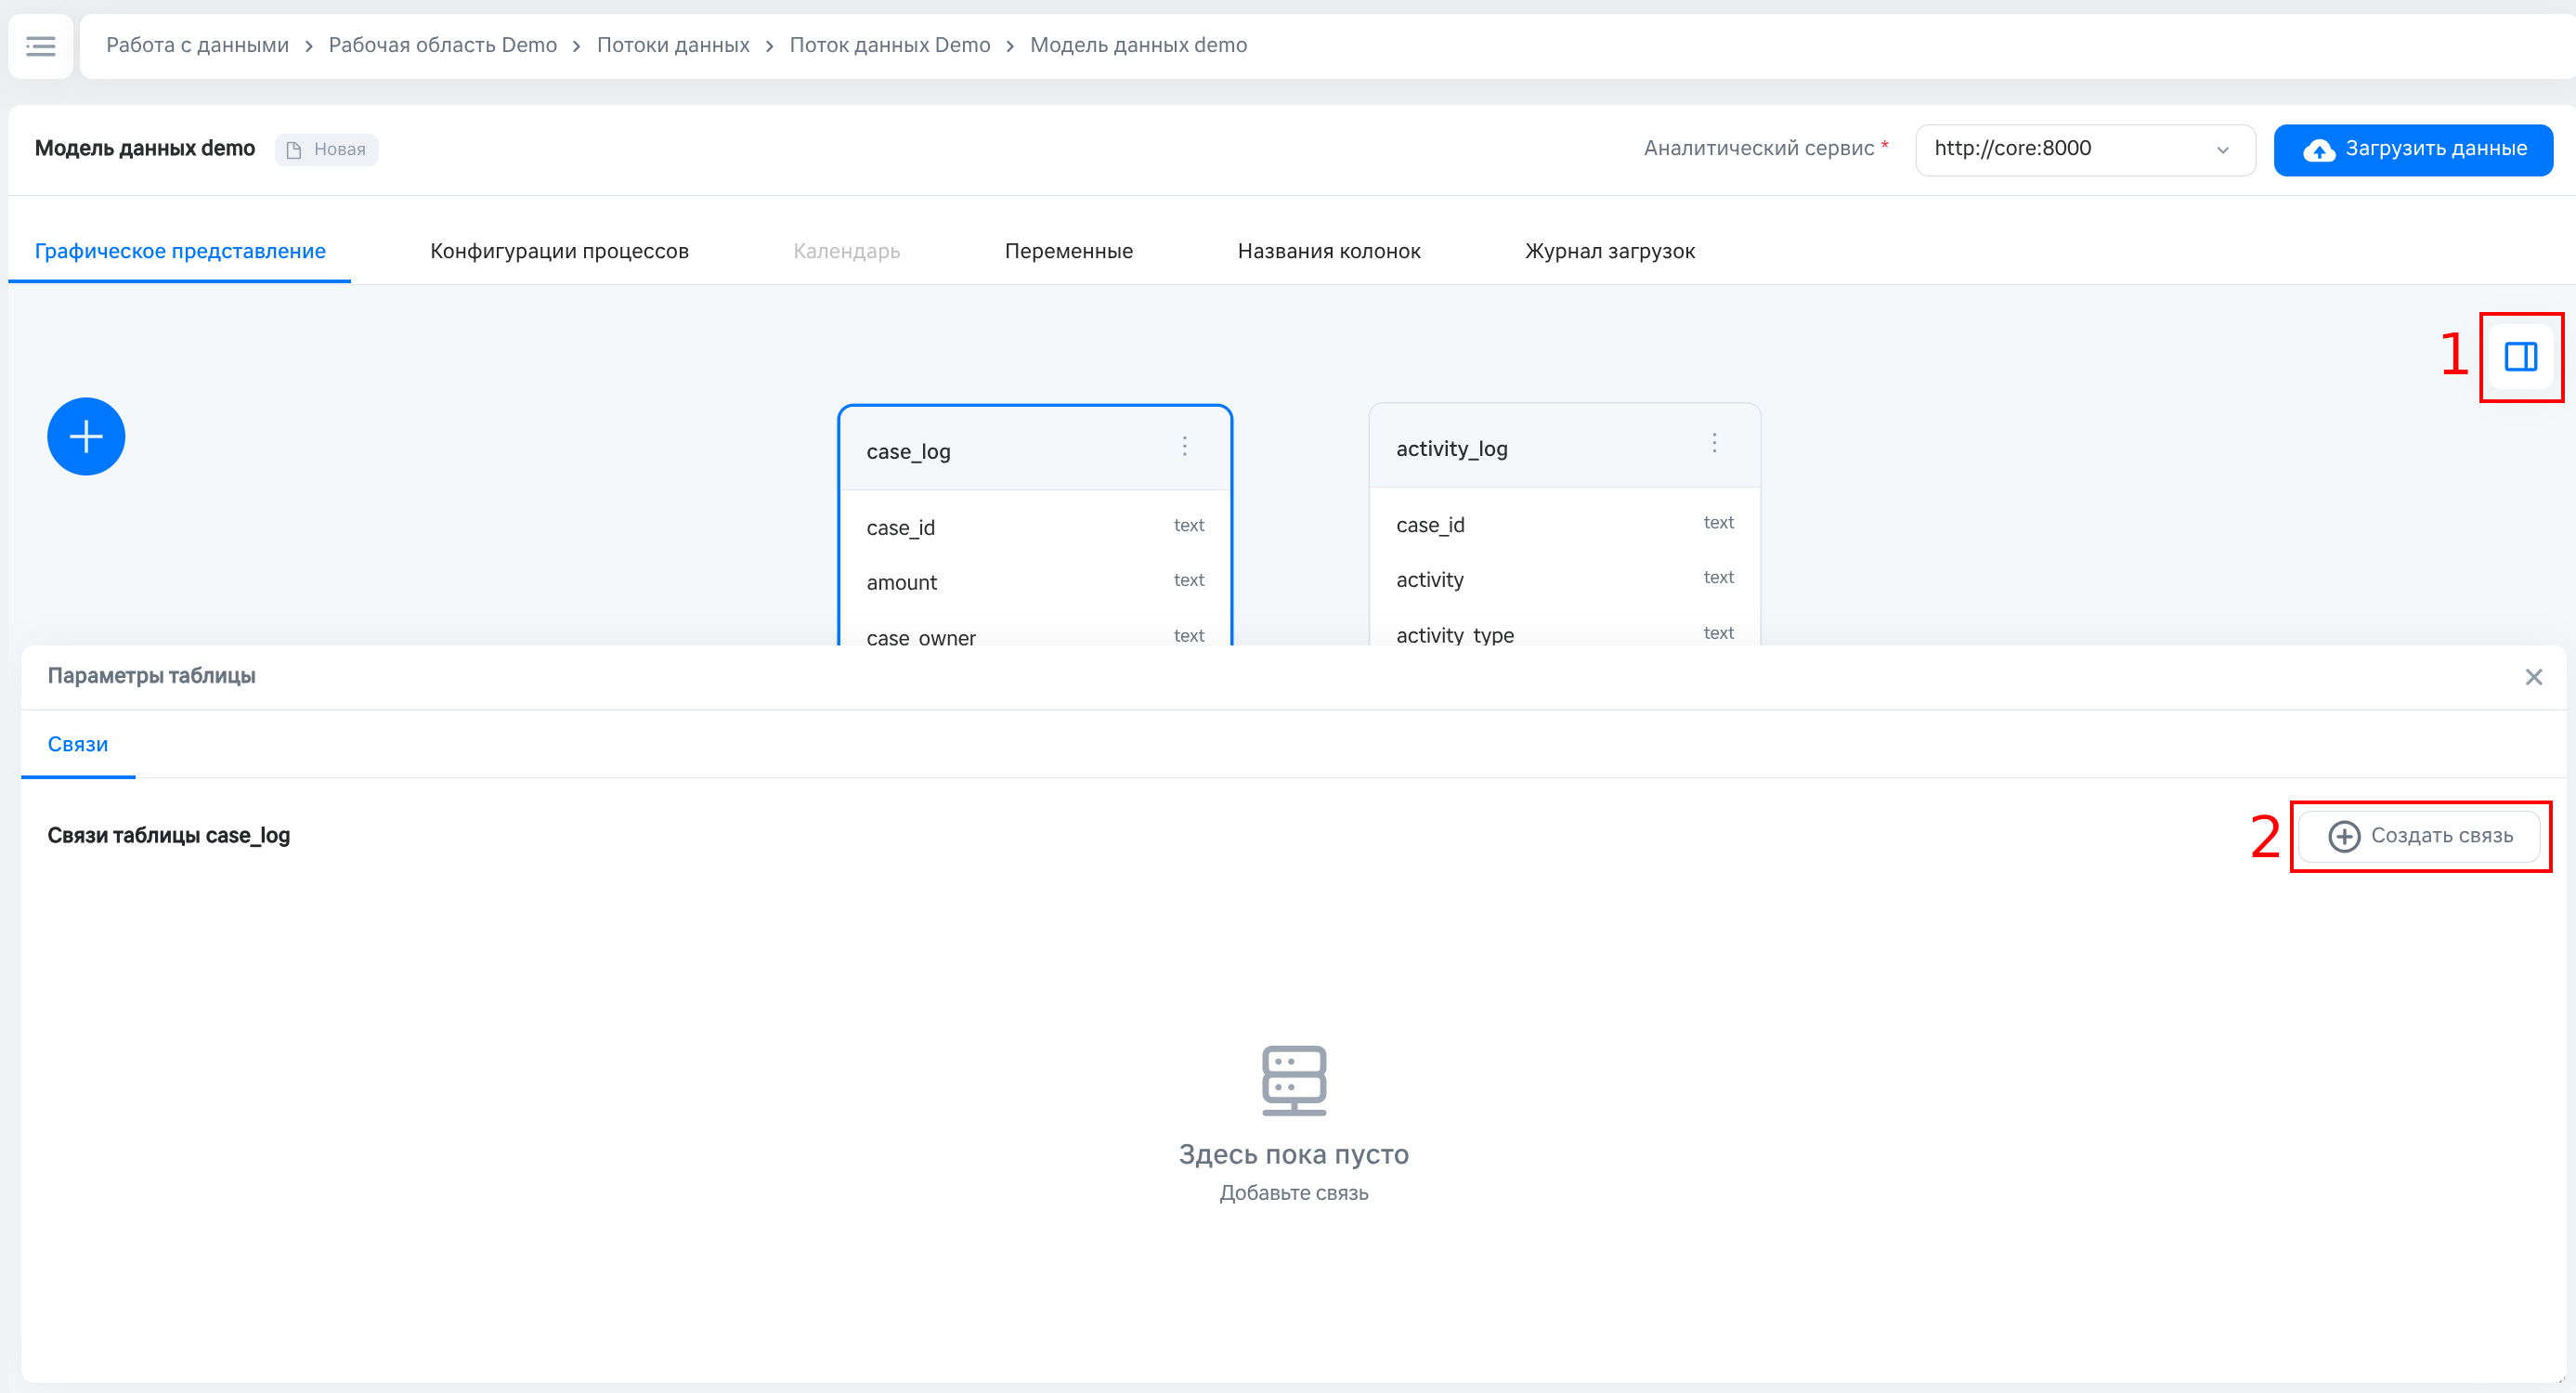Click the amount field in case_log
The width and height of the screenshot is (2576, 1393).
click(x=1035, y=582)
